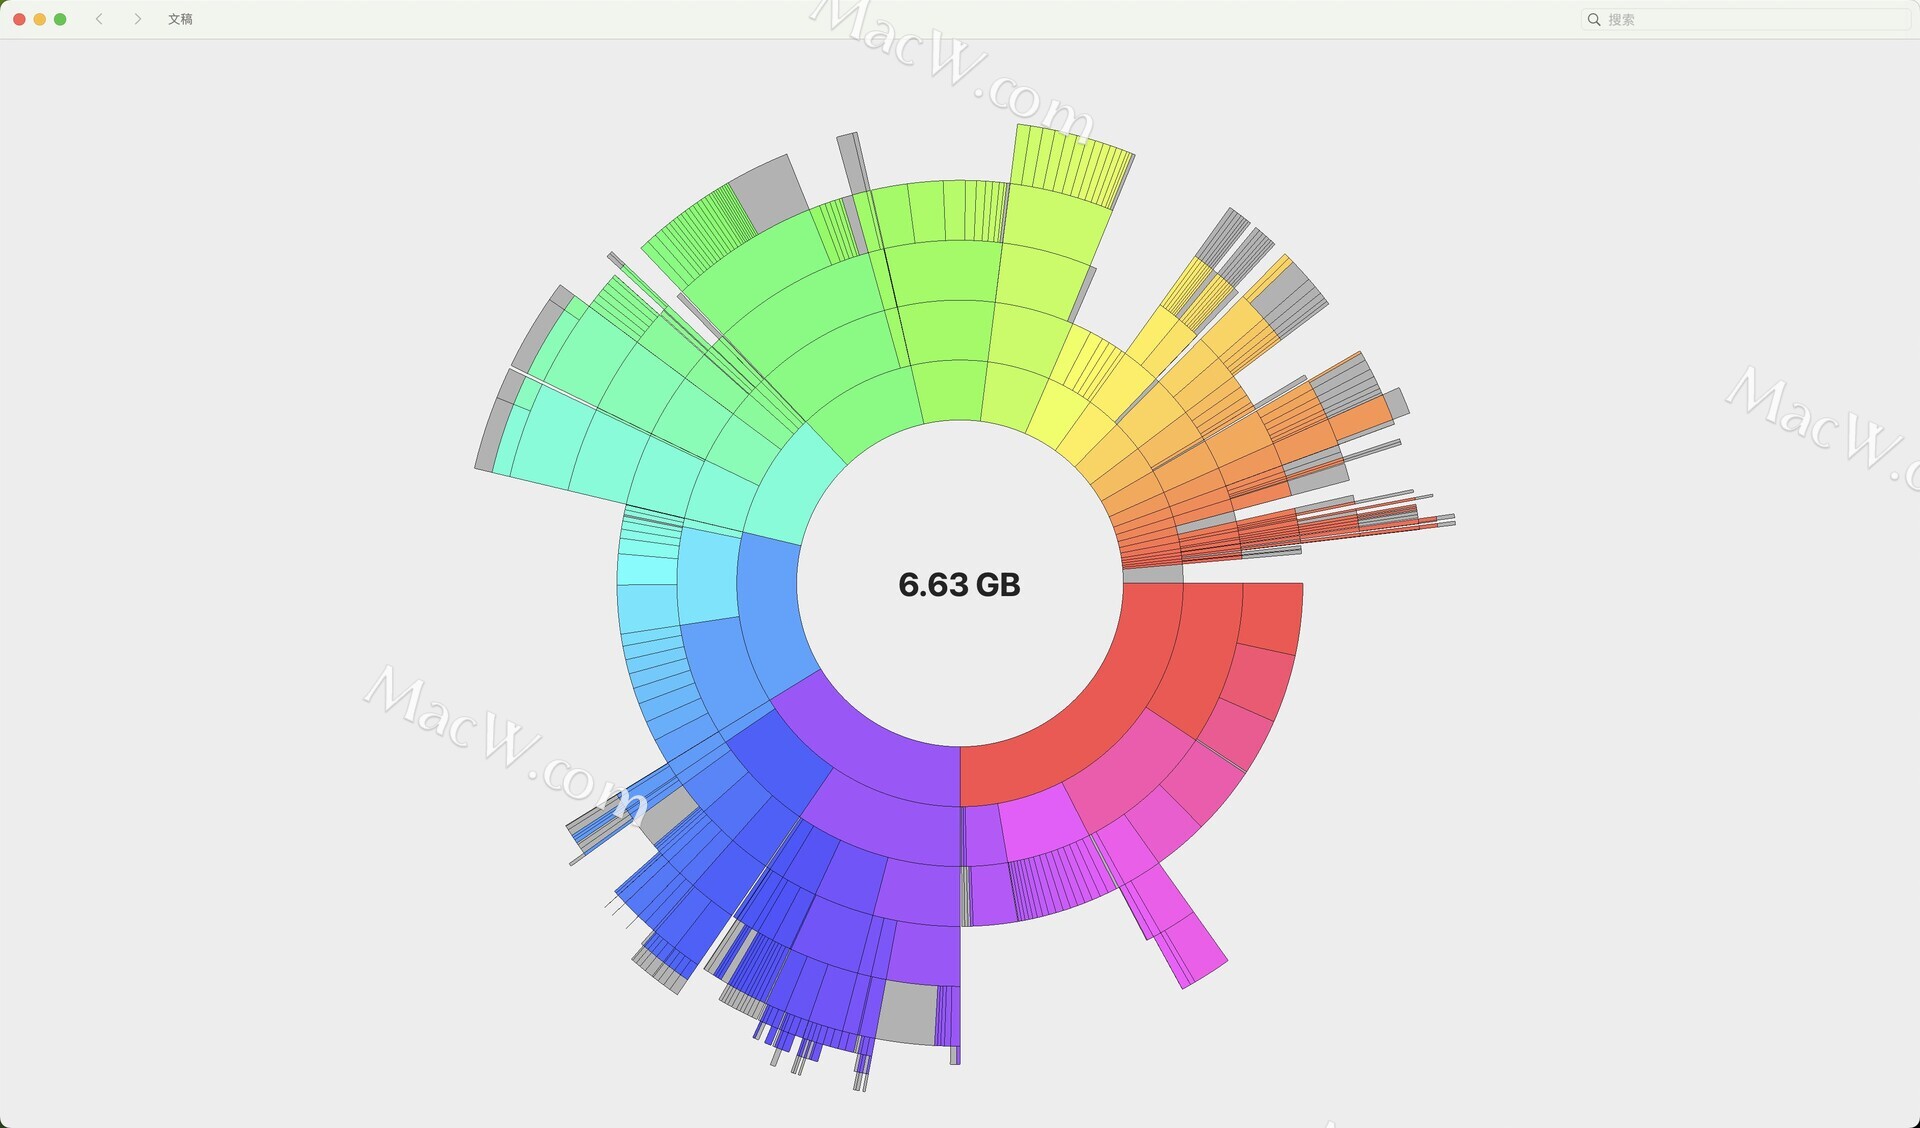
Task: Click the 文稿 window title
Action: [180, 19]
